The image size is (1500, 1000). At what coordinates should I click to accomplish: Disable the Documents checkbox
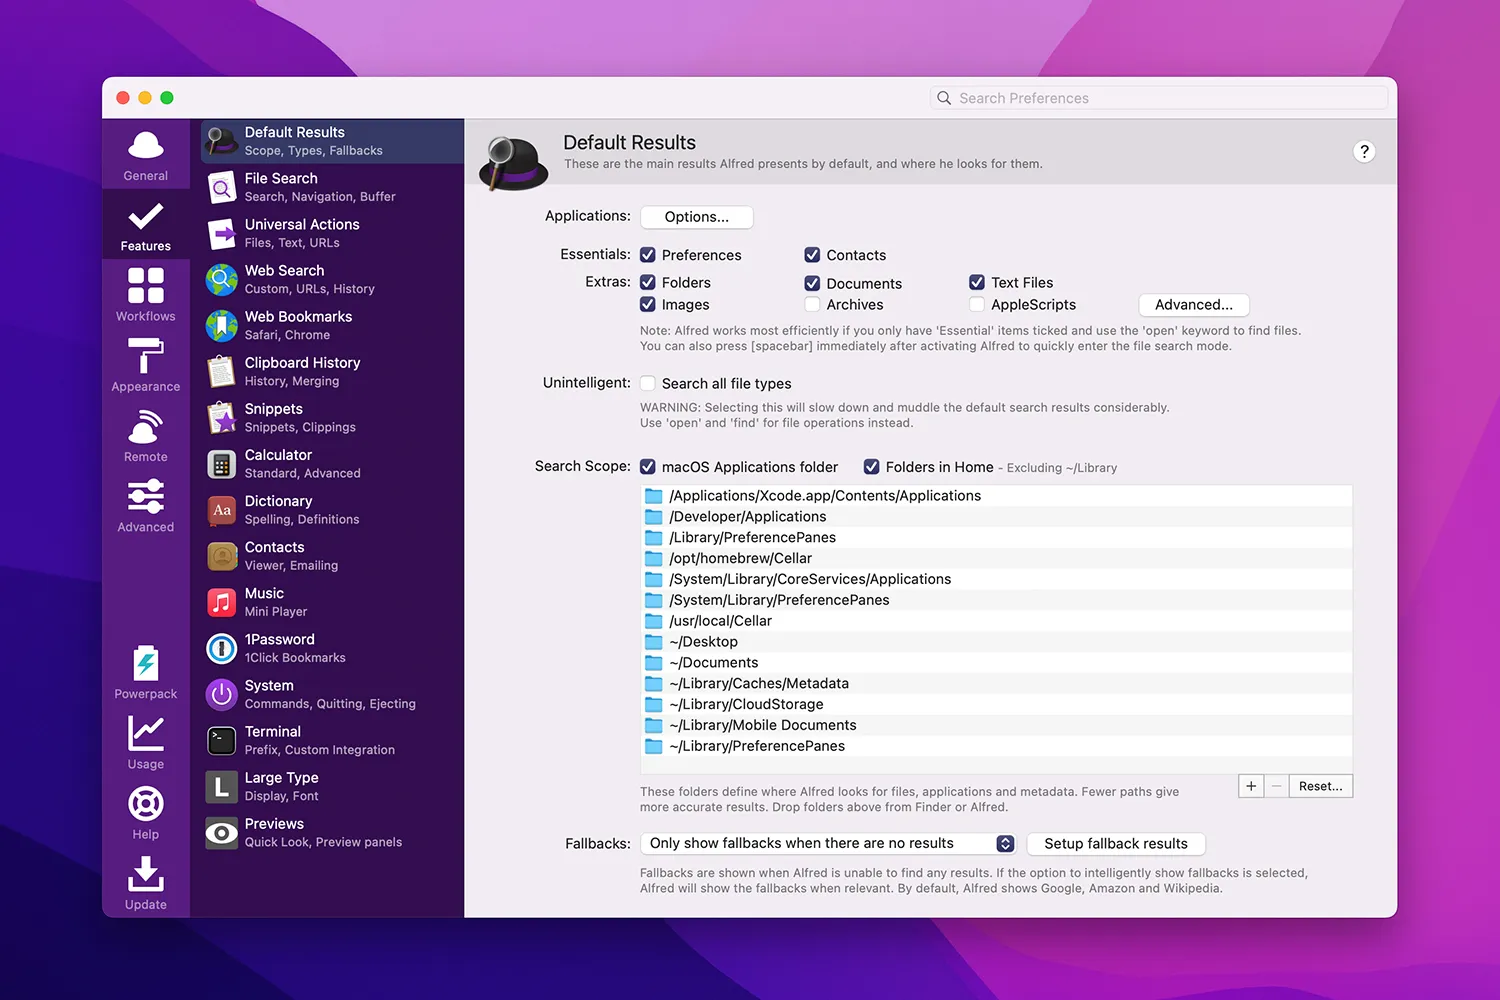click(811, 283)
